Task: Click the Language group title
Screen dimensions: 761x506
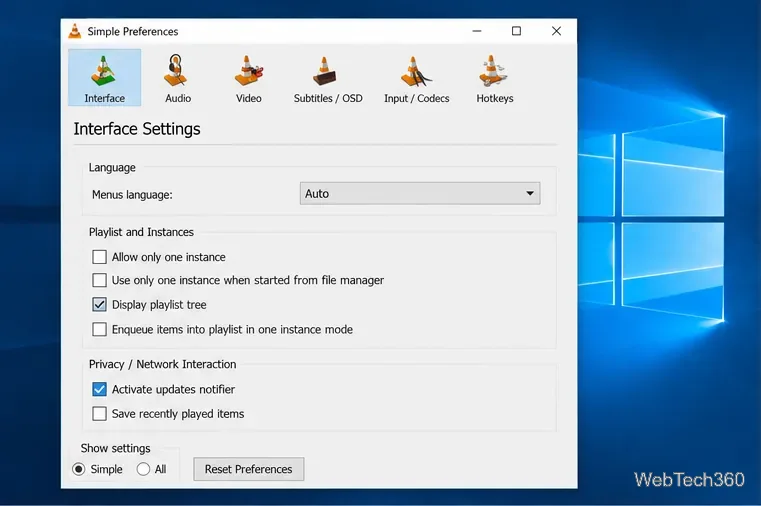Action: (x=112, y=167)
